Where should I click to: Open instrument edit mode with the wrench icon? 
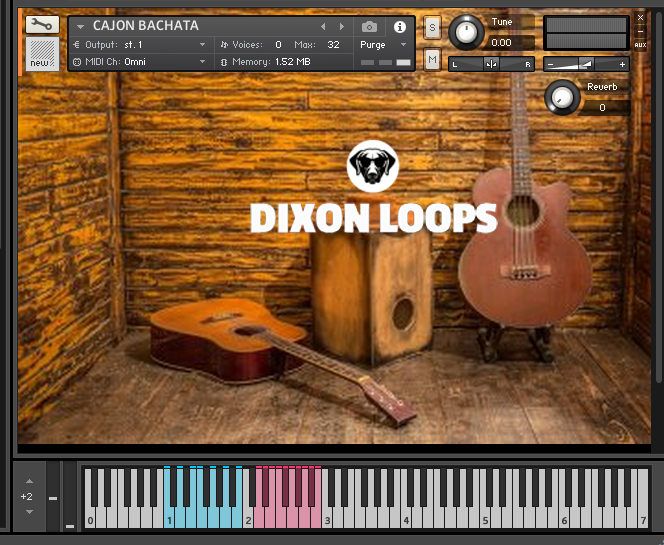pyautogui.click(x=41, y=24)
